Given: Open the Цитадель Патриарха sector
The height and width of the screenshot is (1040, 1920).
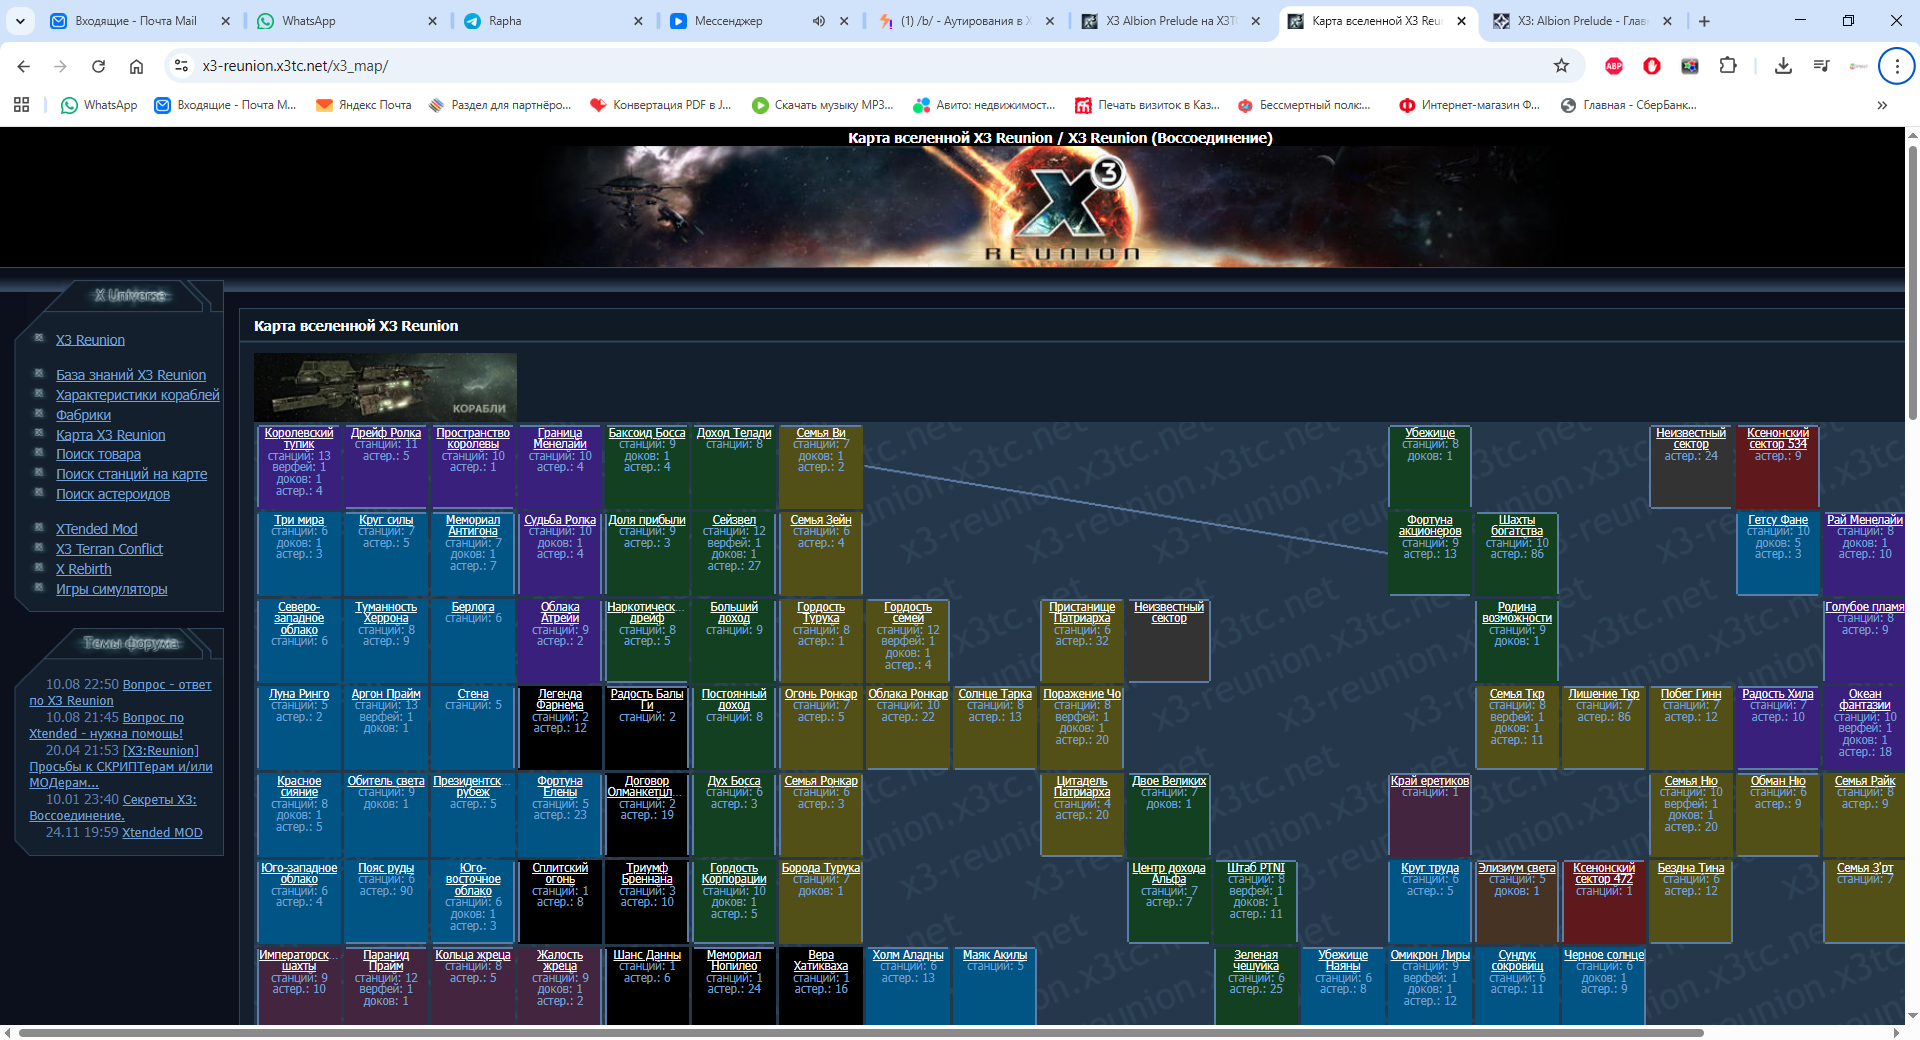Looking at the screenshot, I should tap(1082, 786).
